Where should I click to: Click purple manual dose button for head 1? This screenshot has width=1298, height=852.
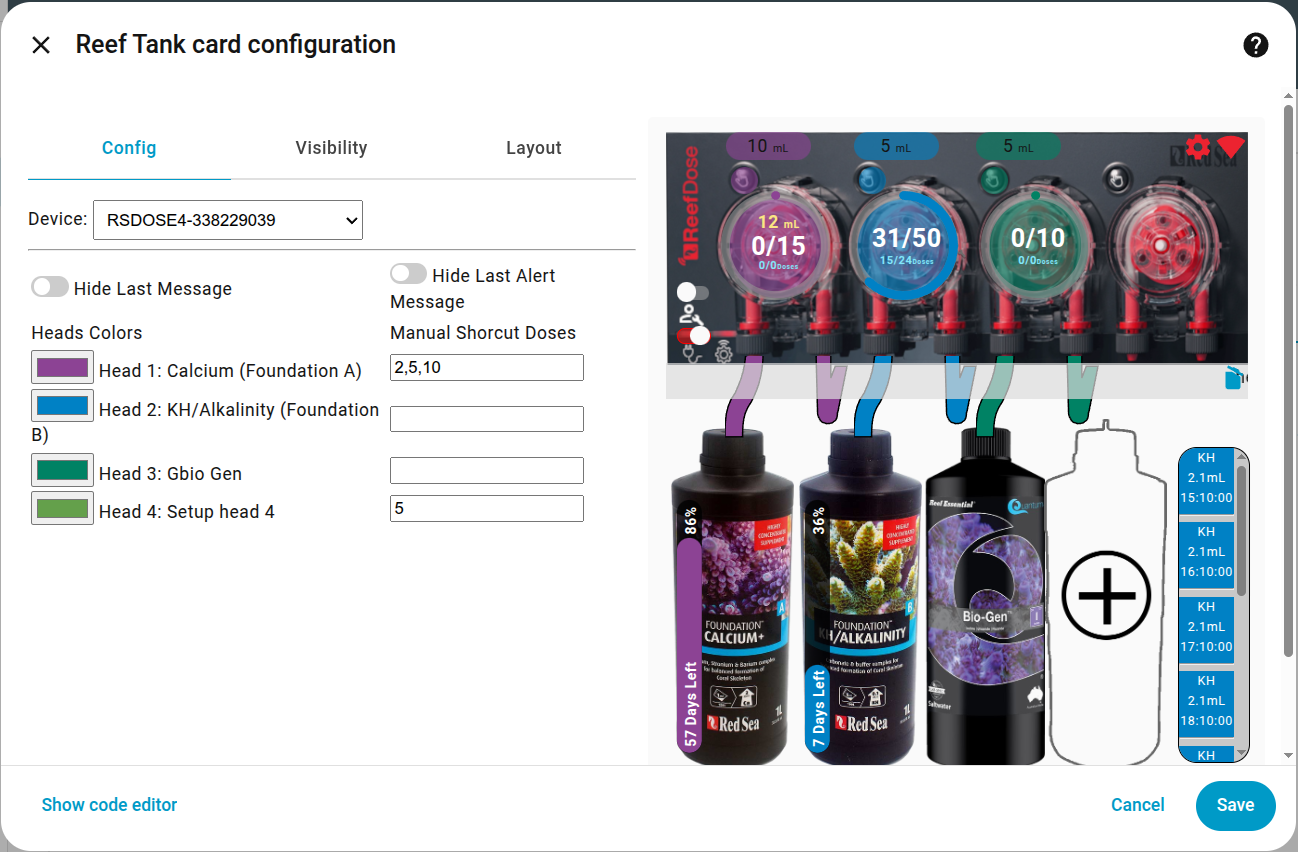coord(743,181)
